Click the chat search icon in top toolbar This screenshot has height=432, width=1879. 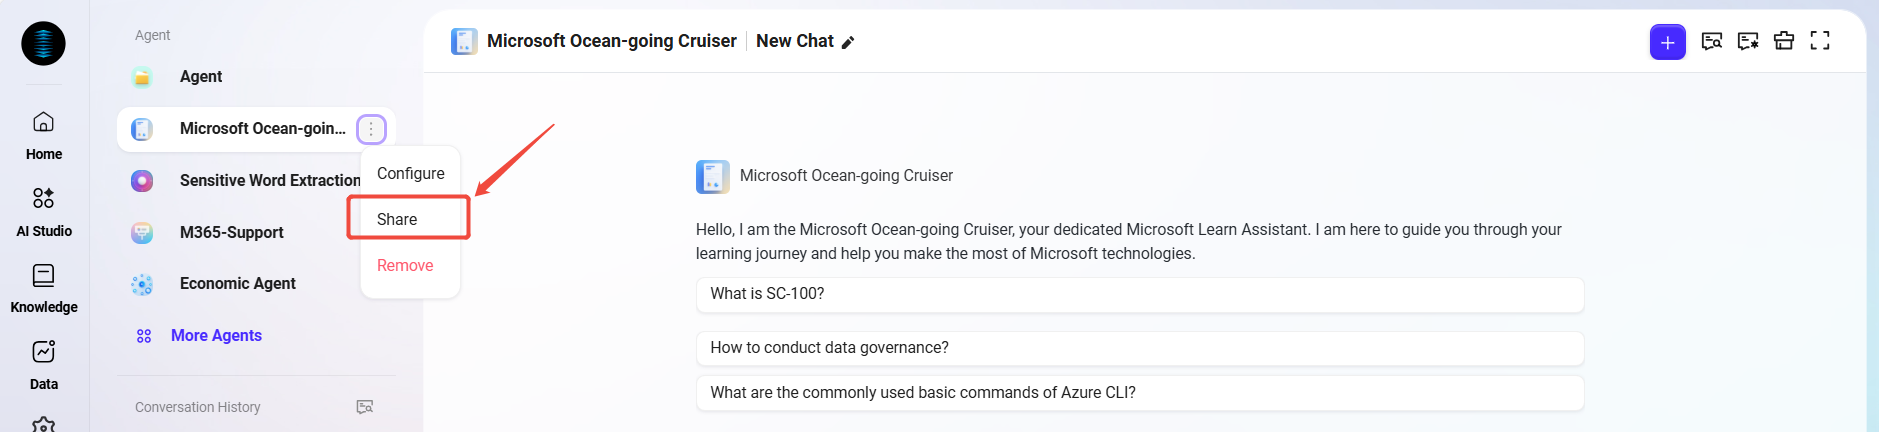(1712, 41)
